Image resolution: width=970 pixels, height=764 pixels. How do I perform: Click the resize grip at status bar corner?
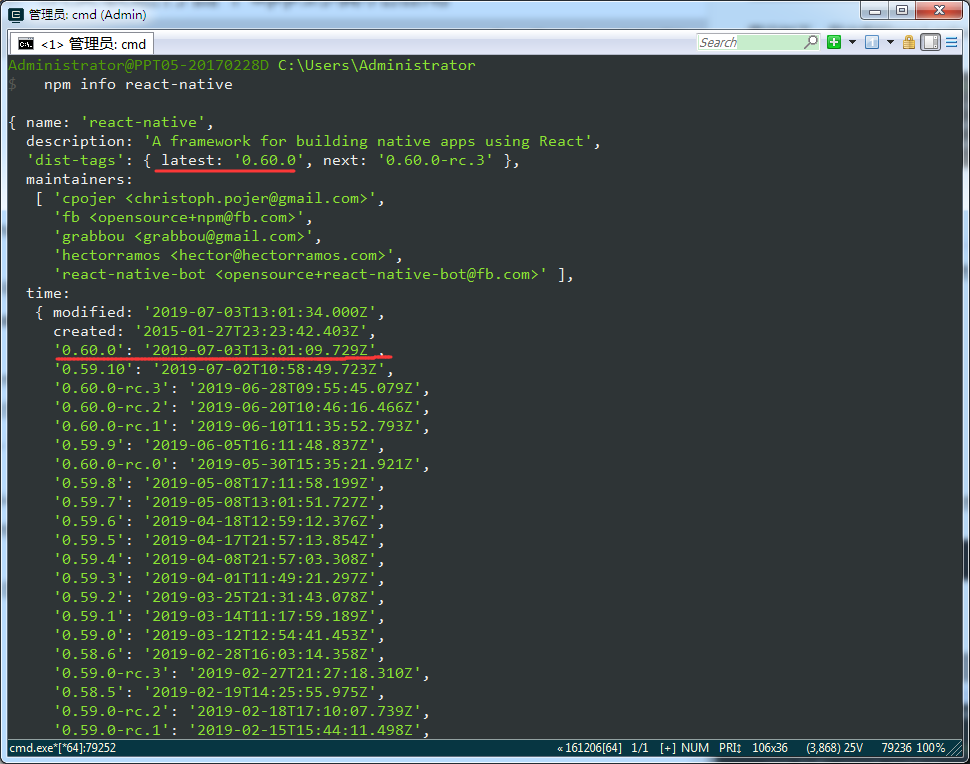tap(955, 748)
